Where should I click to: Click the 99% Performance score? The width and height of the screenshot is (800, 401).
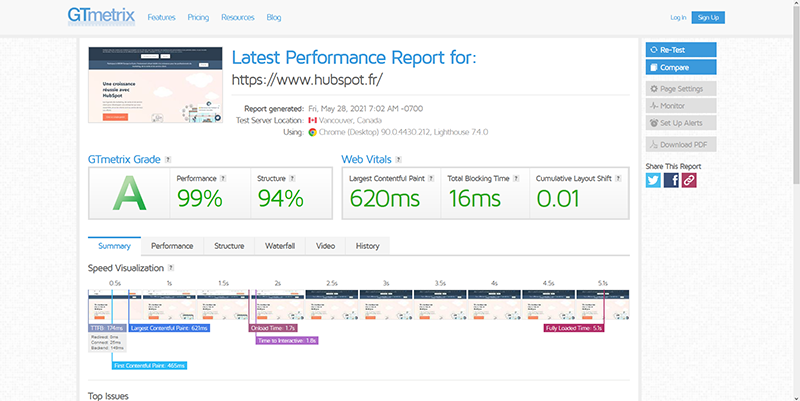point(199,198)
